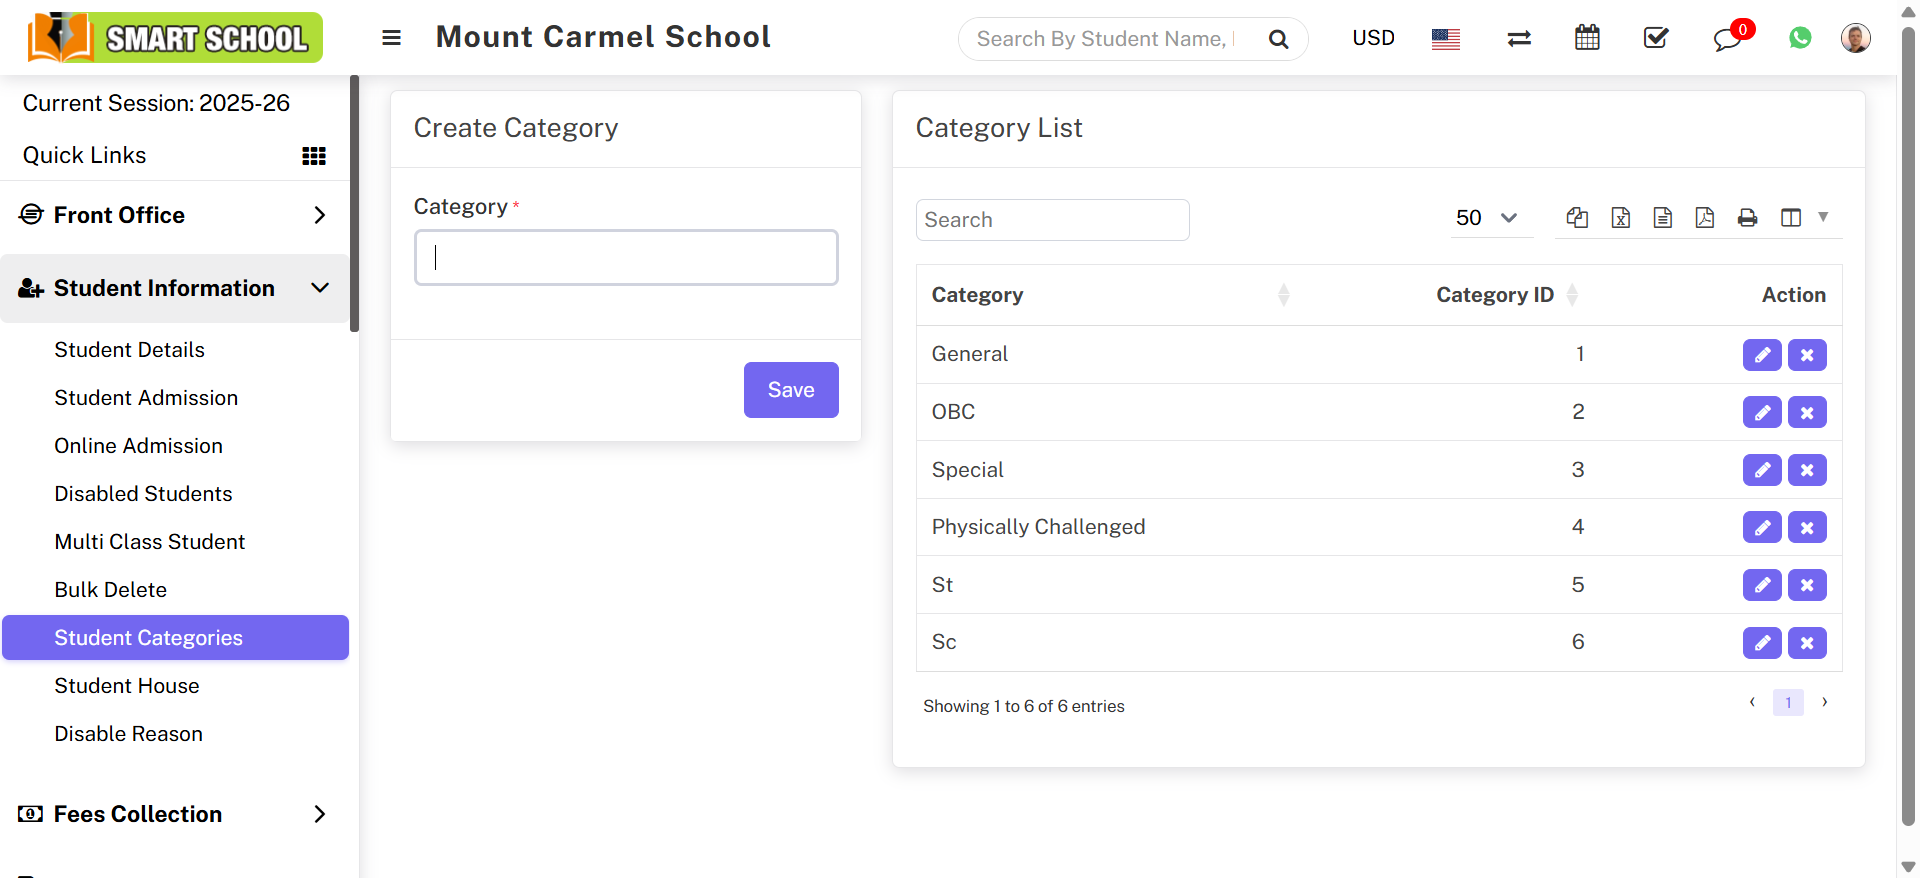This screenshot has height=878, width=1920.
Task: Click the switch session arrows icon
Action: point(1519,38)
